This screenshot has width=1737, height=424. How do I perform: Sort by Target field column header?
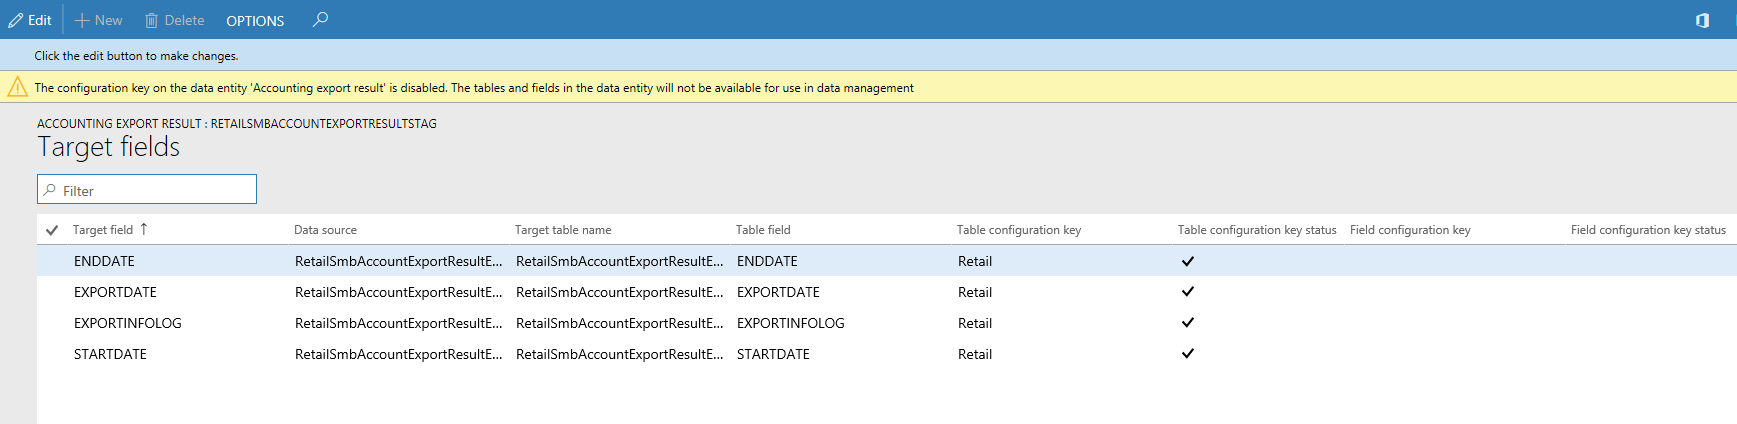[103, 230]
